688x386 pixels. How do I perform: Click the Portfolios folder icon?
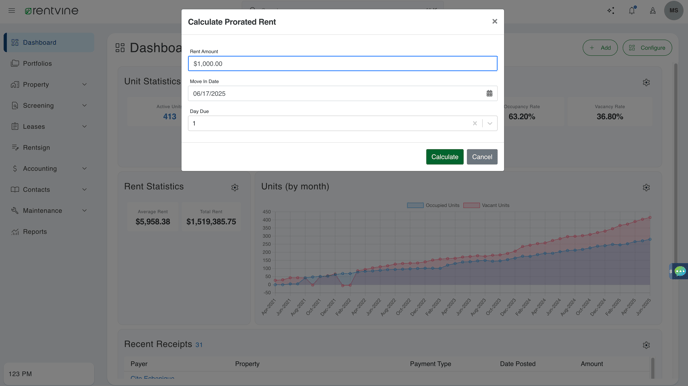15,63
